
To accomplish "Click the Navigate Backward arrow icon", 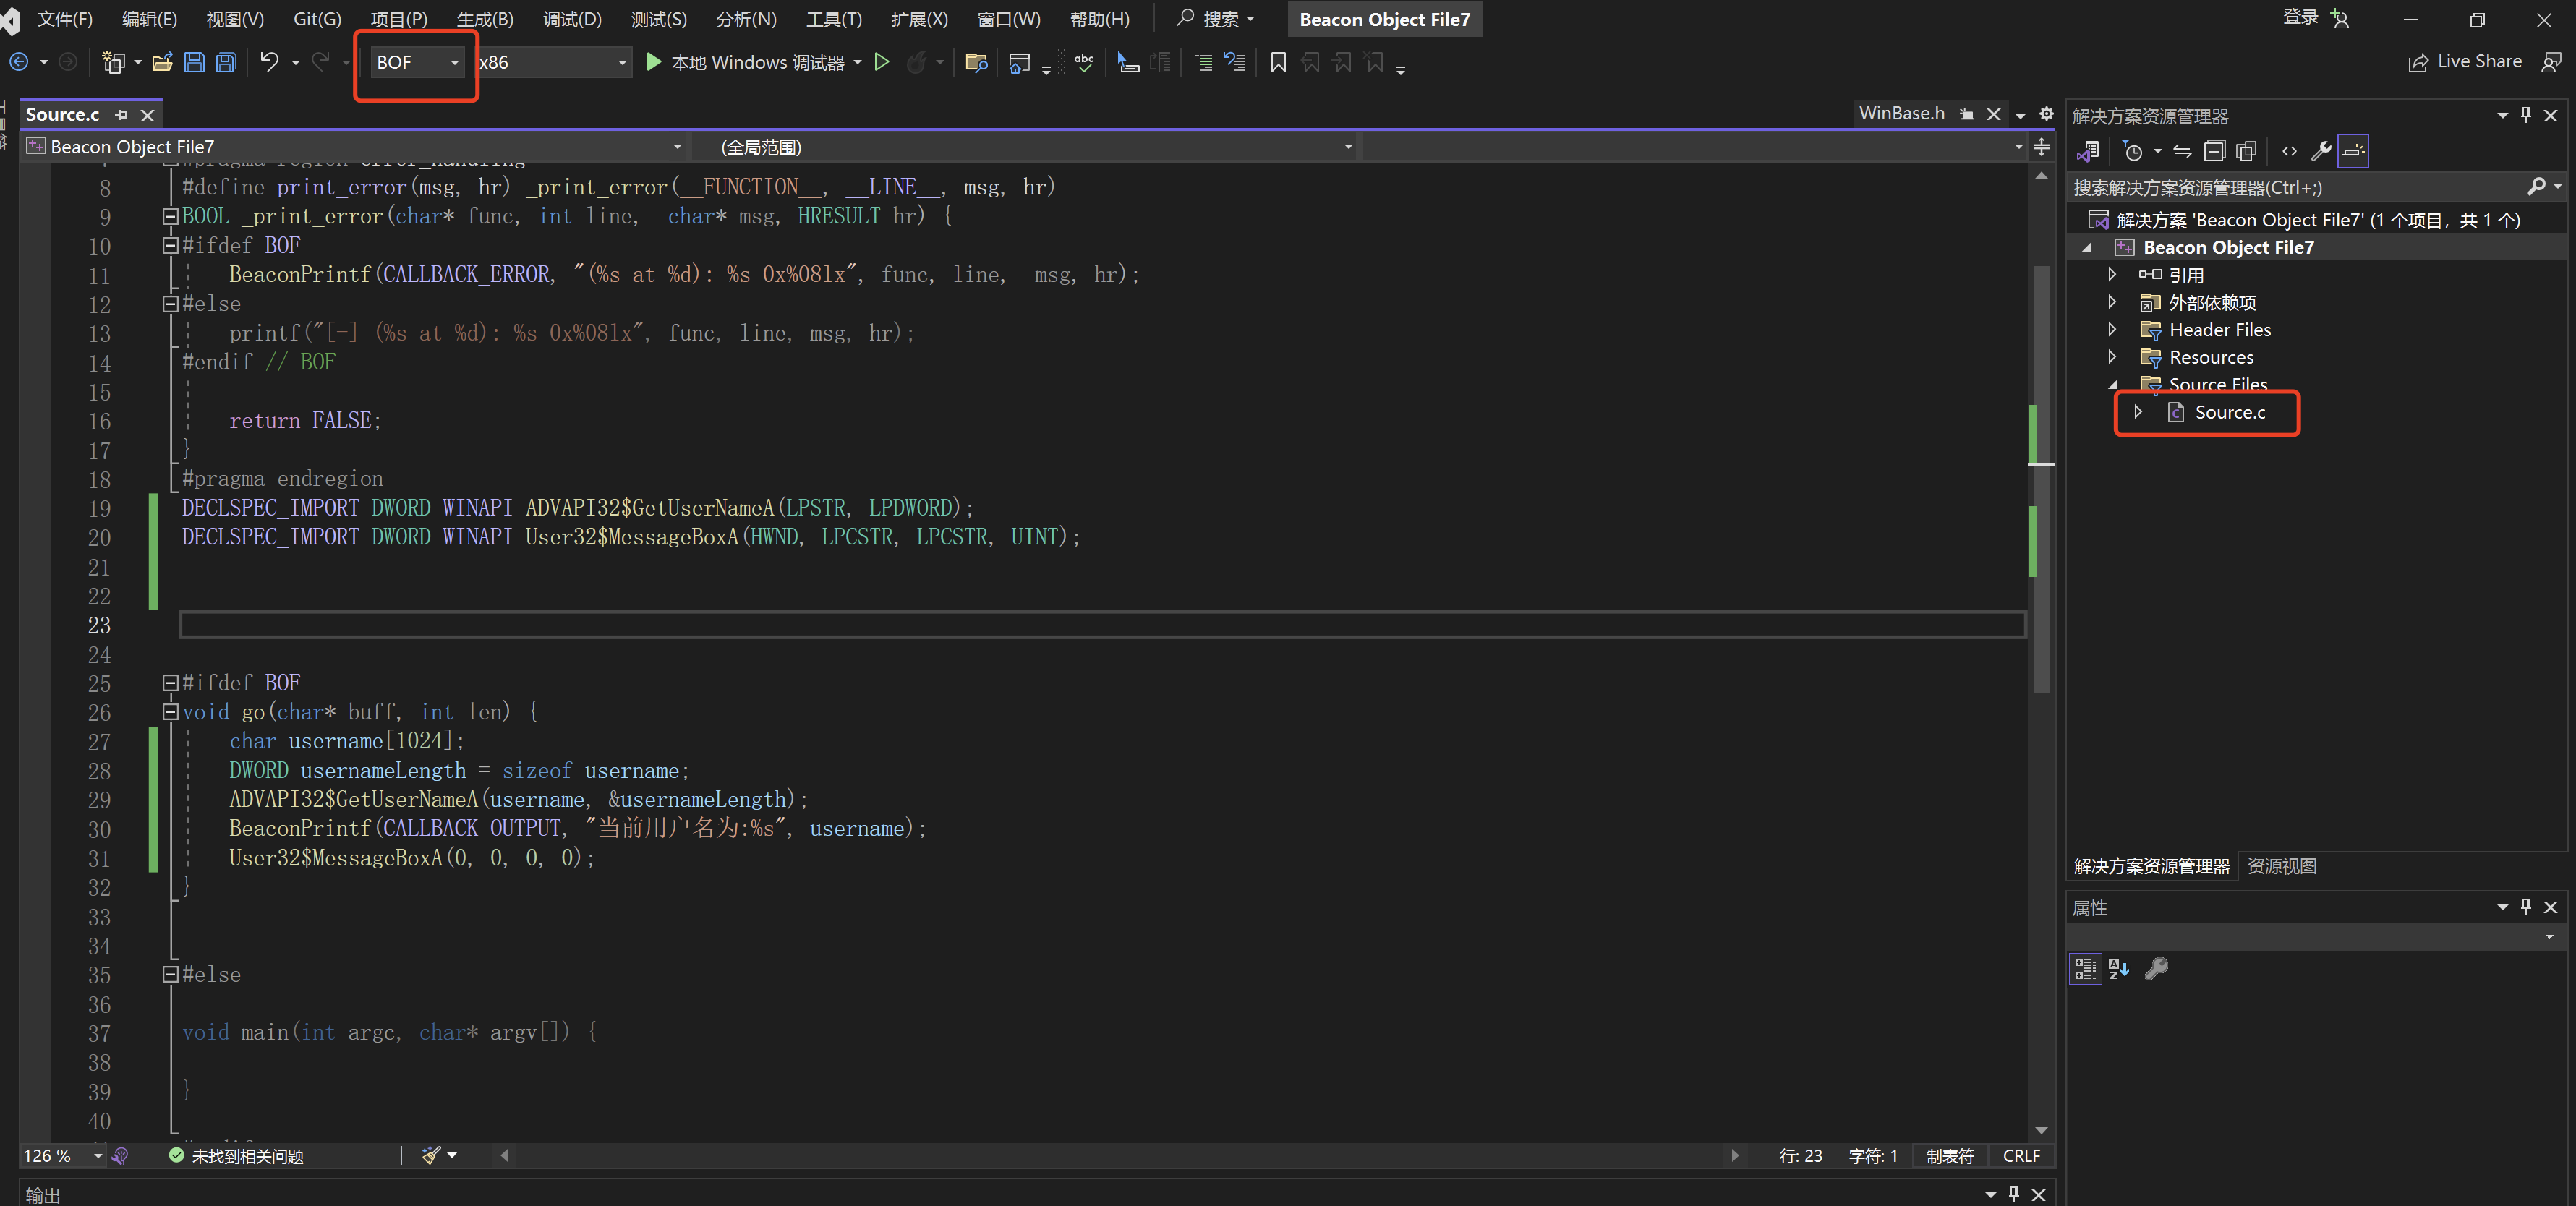I will tap(19, 62).
